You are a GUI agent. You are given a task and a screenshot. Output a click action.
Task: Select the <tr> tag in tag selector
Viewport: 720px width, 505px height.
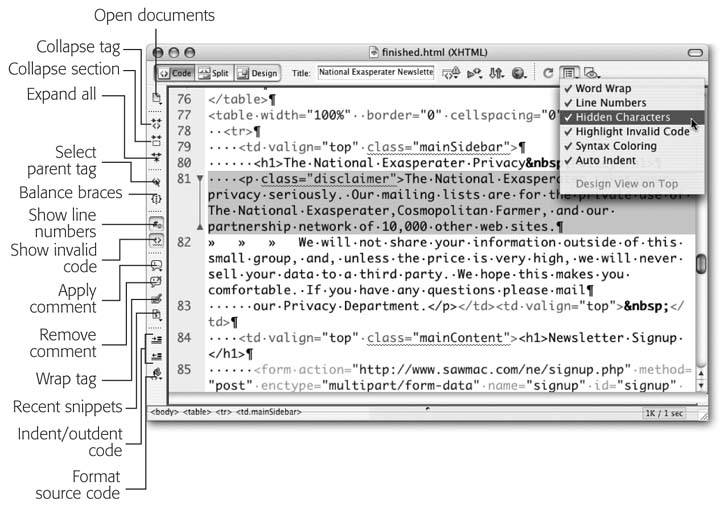pos(224,412)
